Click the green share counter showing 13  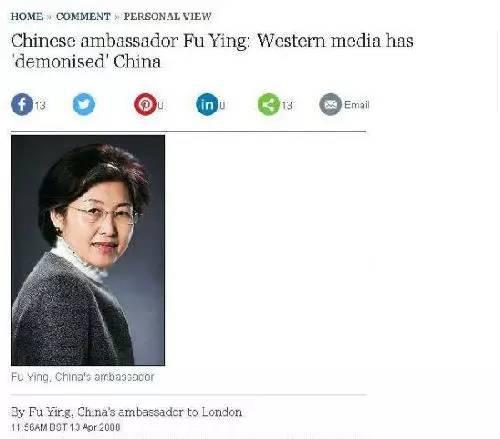(287, 106)
